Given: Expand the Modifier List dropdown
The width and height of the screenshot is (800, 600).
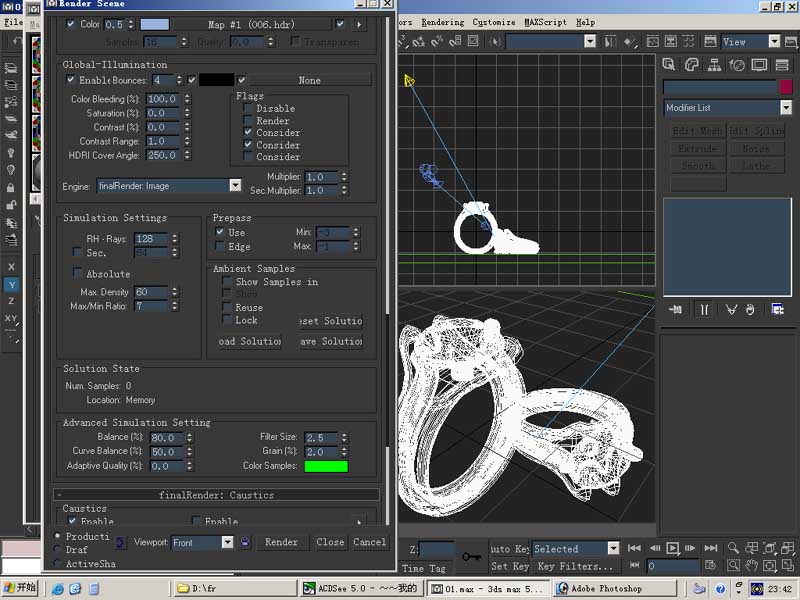Looking at the screenshot, I should [x=786, y=108].
